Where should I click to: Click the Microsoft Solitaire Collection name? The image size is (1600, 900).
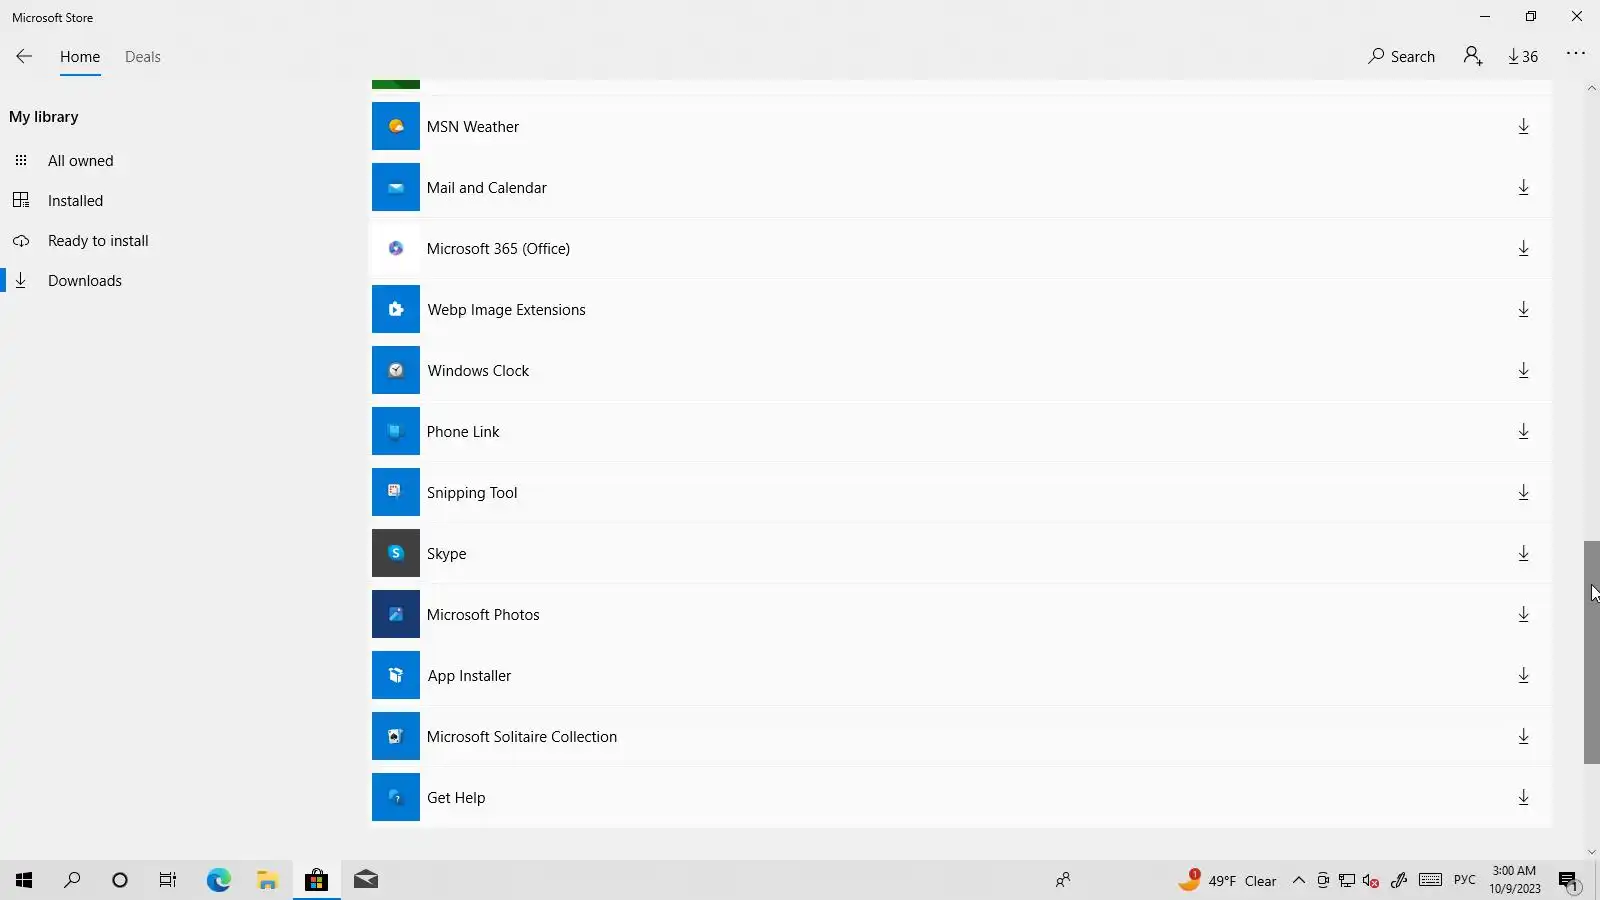coord(522,737)
